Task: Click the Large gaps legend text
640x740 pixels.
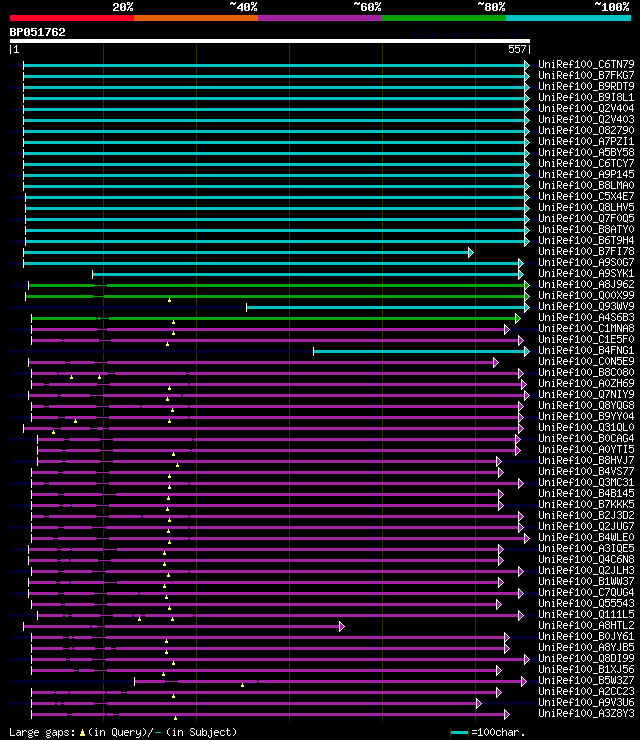Action: click(123, 732)
